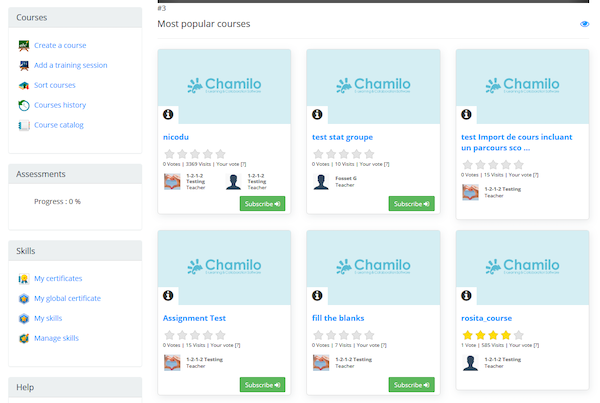Open the Assignment Test title link
Image resolution: width=600 pixels, height=403 pixels.
coord(194,318)
